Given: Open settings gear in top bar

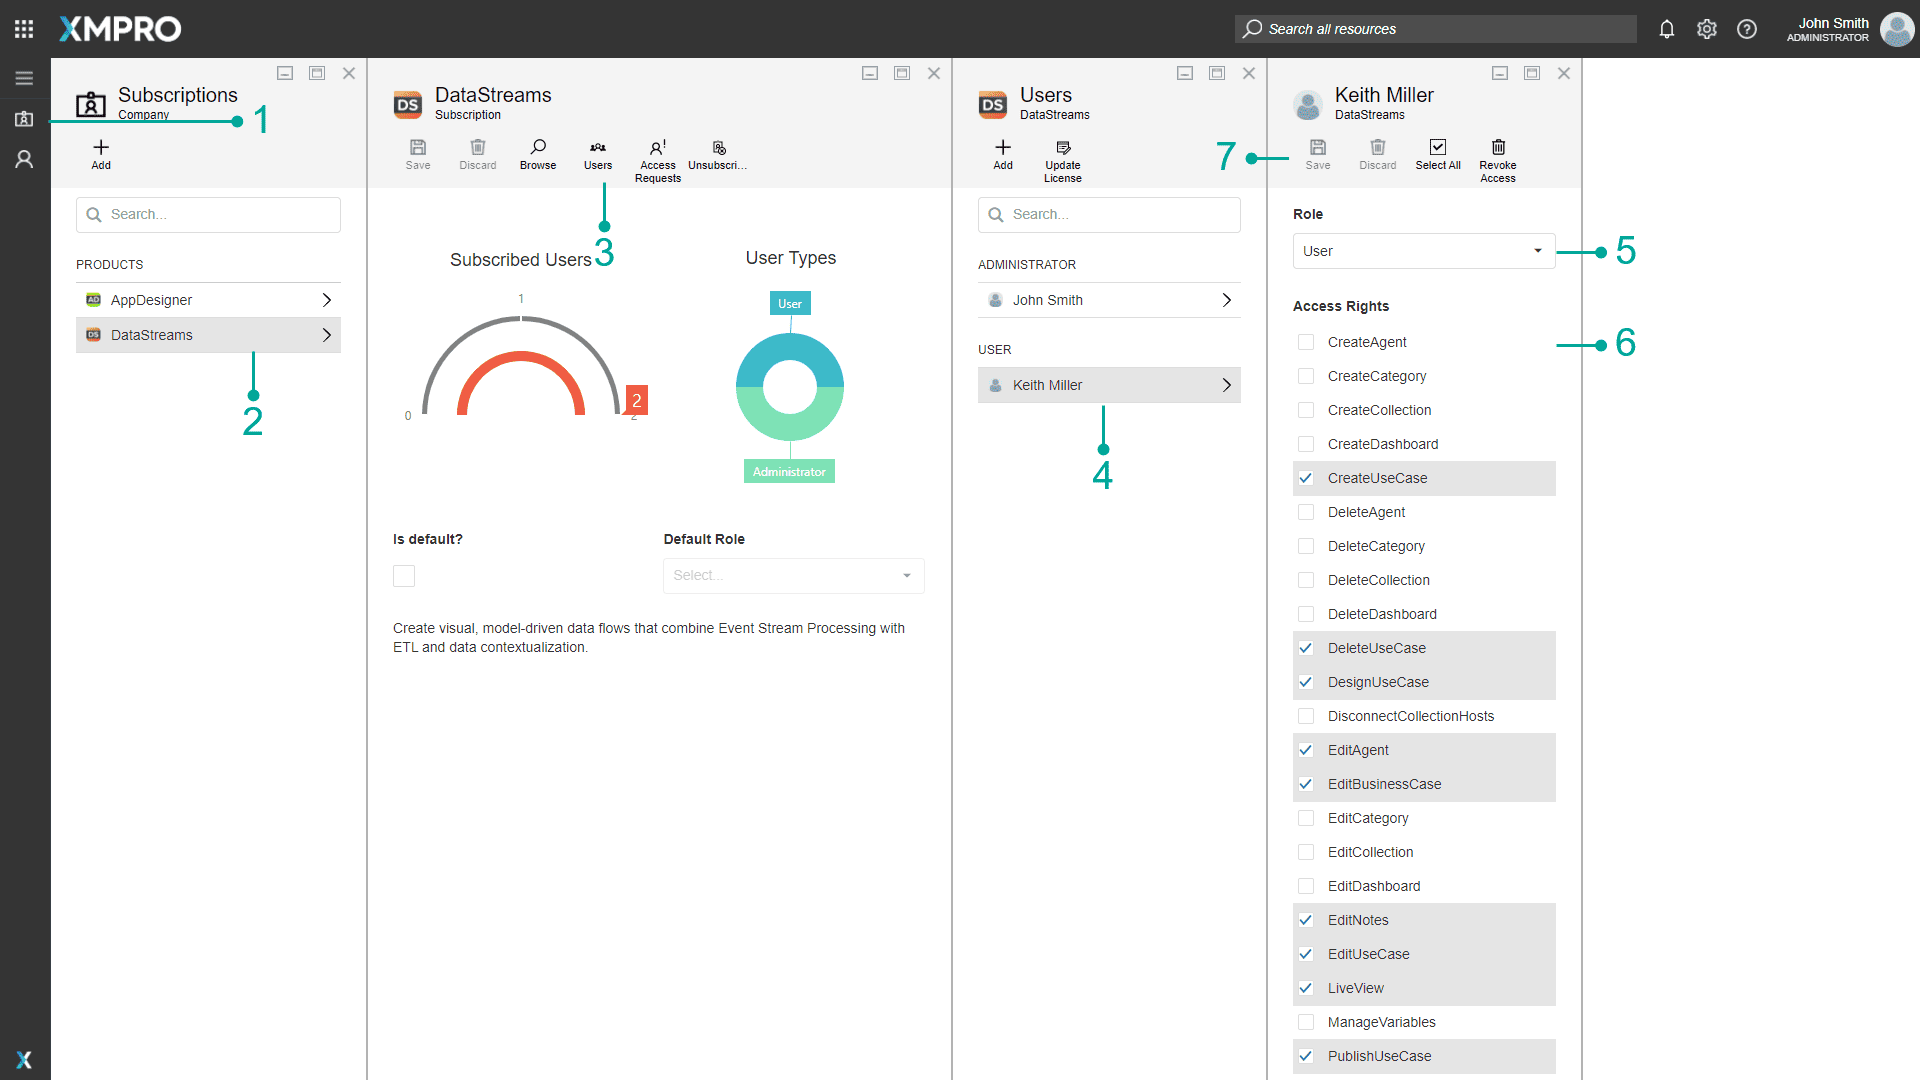Looking at the screenshot, I should point(1706,29).
